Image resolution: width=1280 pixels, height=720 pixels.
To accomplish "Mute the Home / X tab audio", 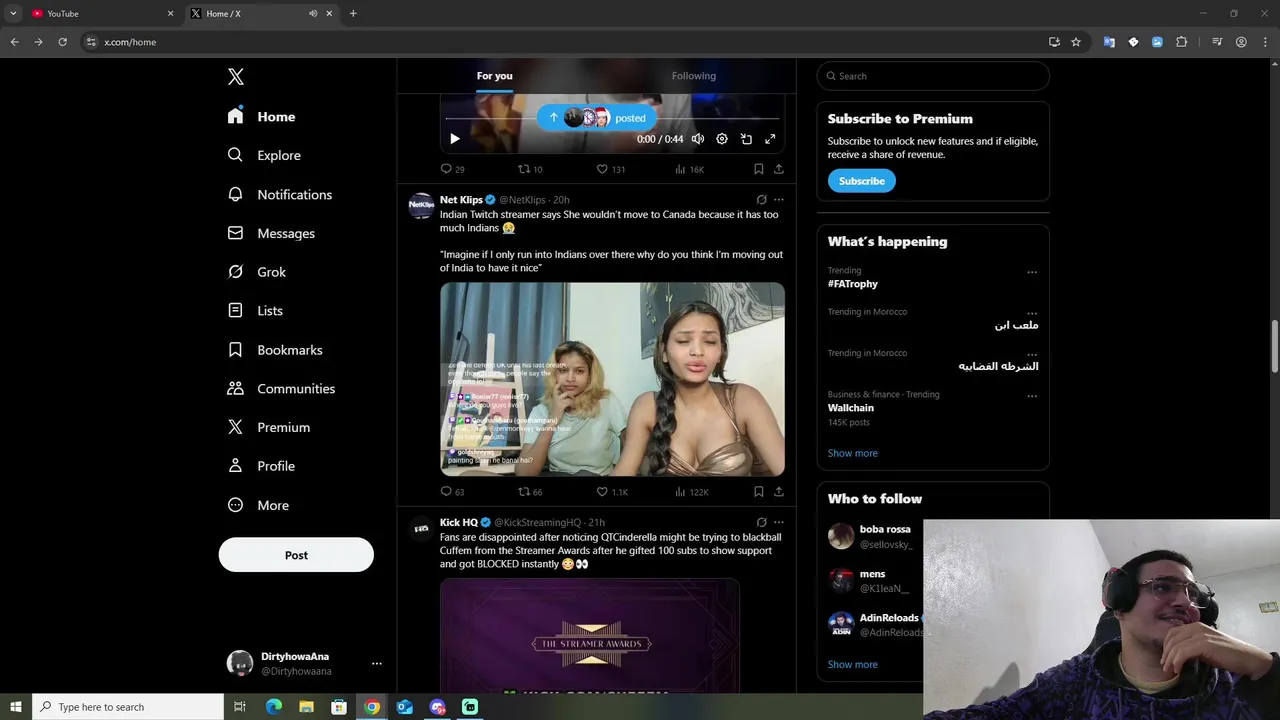I will pyautogui.click(x=313, y=13).
